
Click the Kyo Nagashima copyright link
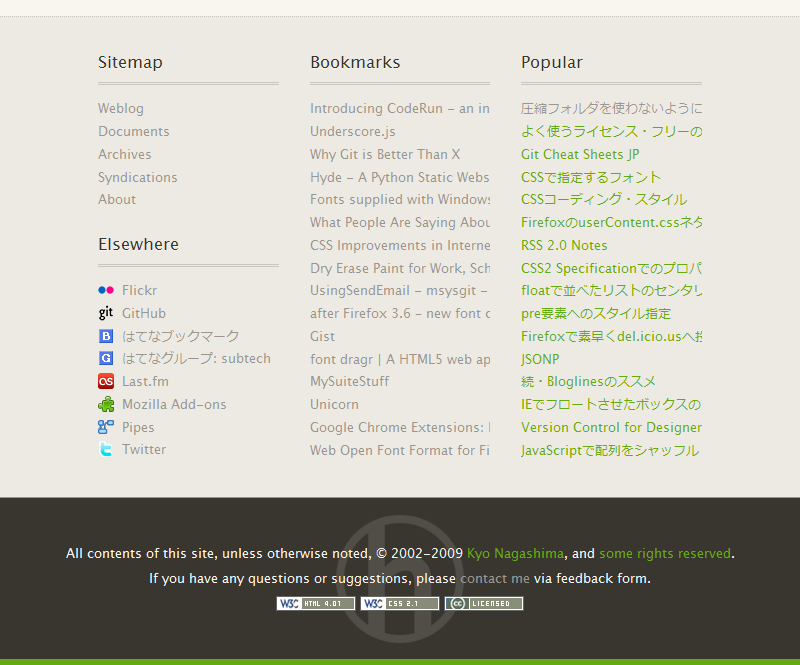pyautogui.click(x=516, y=553)
